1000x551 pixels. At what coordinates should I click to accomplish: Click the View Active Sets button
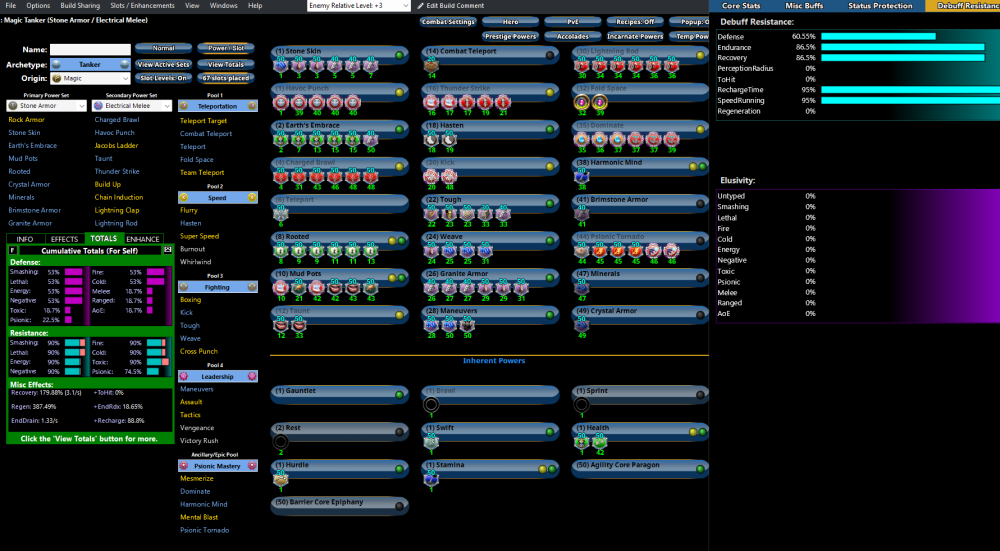(x=162, y=64)
